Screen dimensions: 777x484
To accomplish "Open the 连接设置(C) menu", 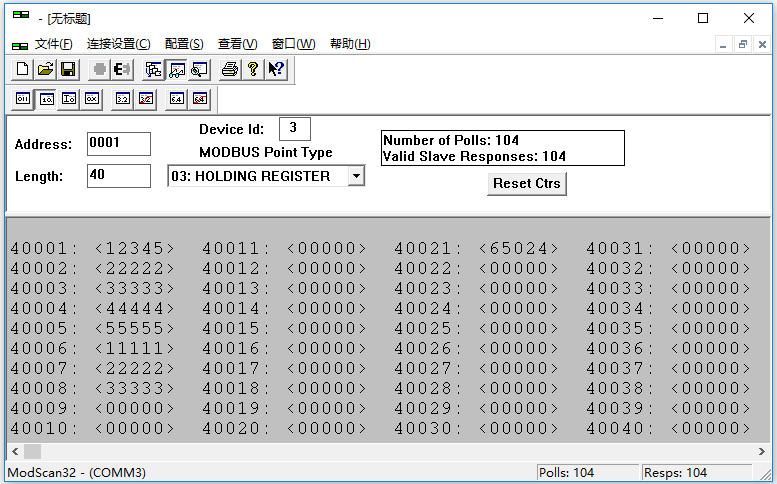I will [x=118, y=44].
